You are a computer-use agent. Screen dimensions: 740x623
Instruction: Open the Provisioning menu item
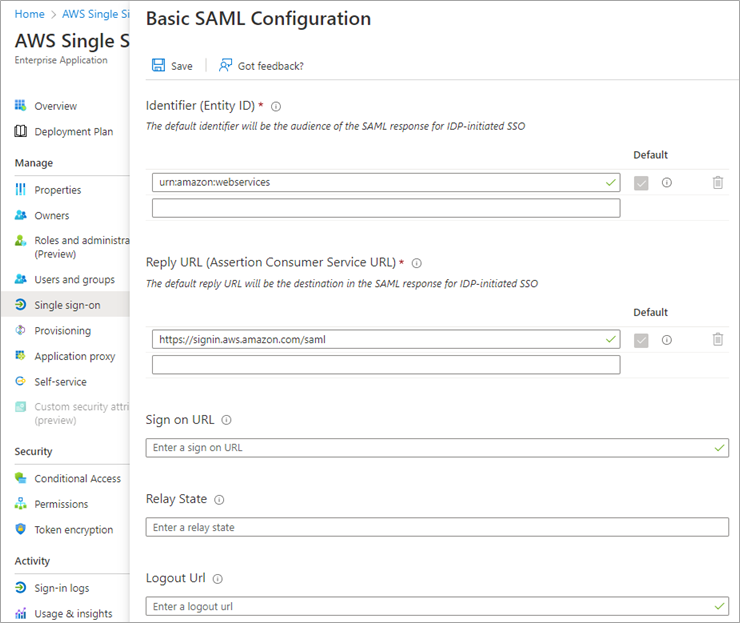(x=62, y=331)
